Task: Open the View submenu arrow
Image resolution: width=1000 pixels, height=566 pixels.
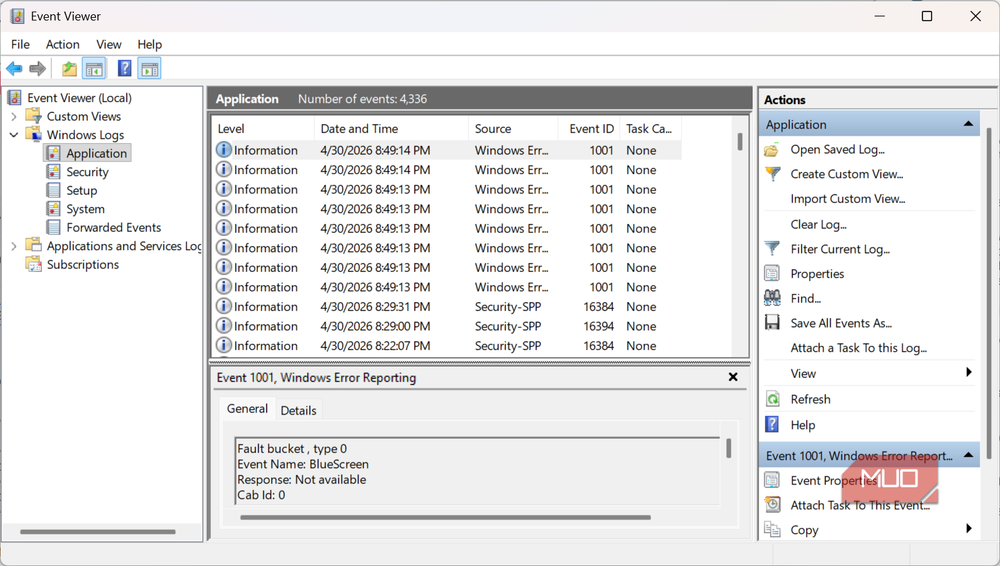Action: pyautogui.click(x=969, y=373)
